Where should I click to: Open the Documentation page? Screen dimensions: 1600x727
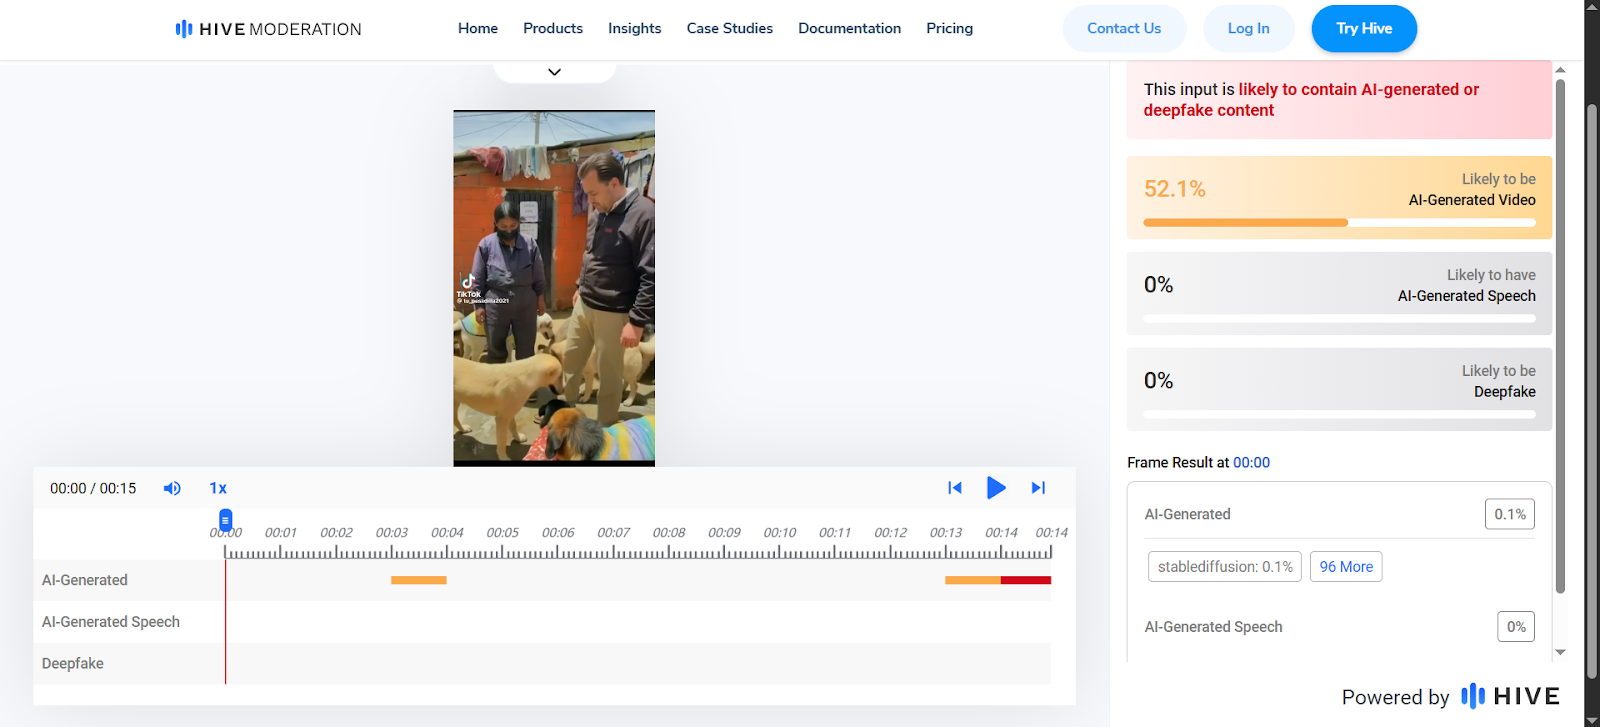pos(849,28)
